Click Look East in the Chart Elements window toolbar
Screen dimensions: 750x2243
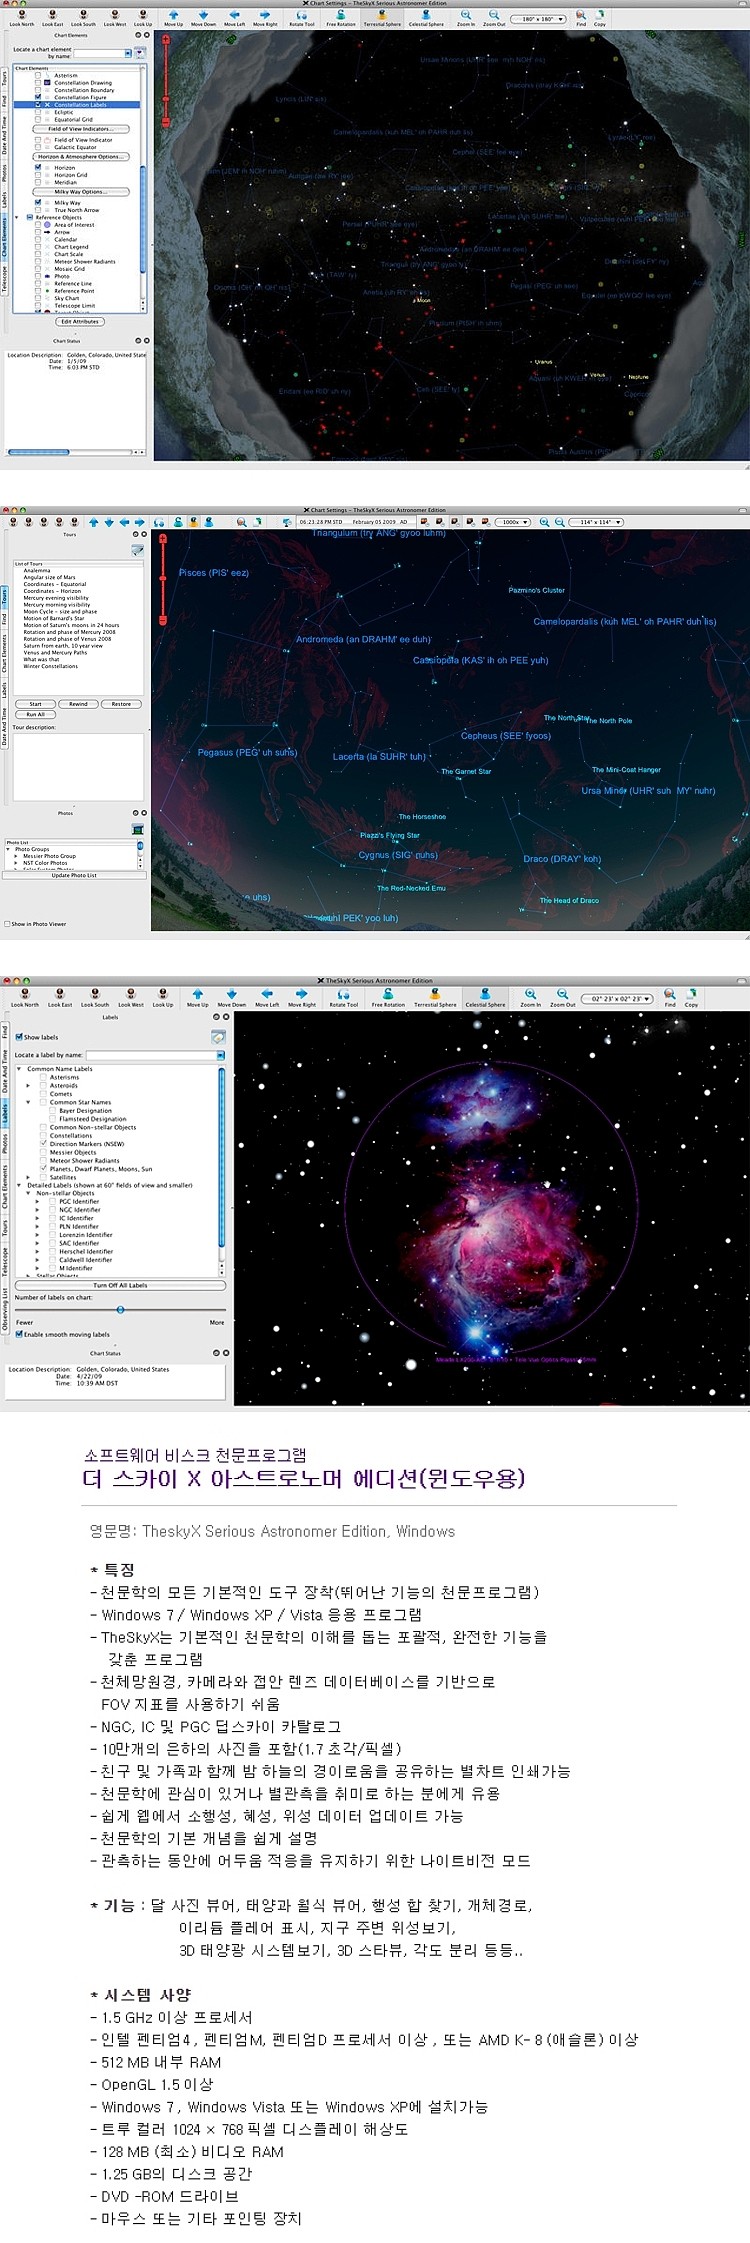[53, 18]
